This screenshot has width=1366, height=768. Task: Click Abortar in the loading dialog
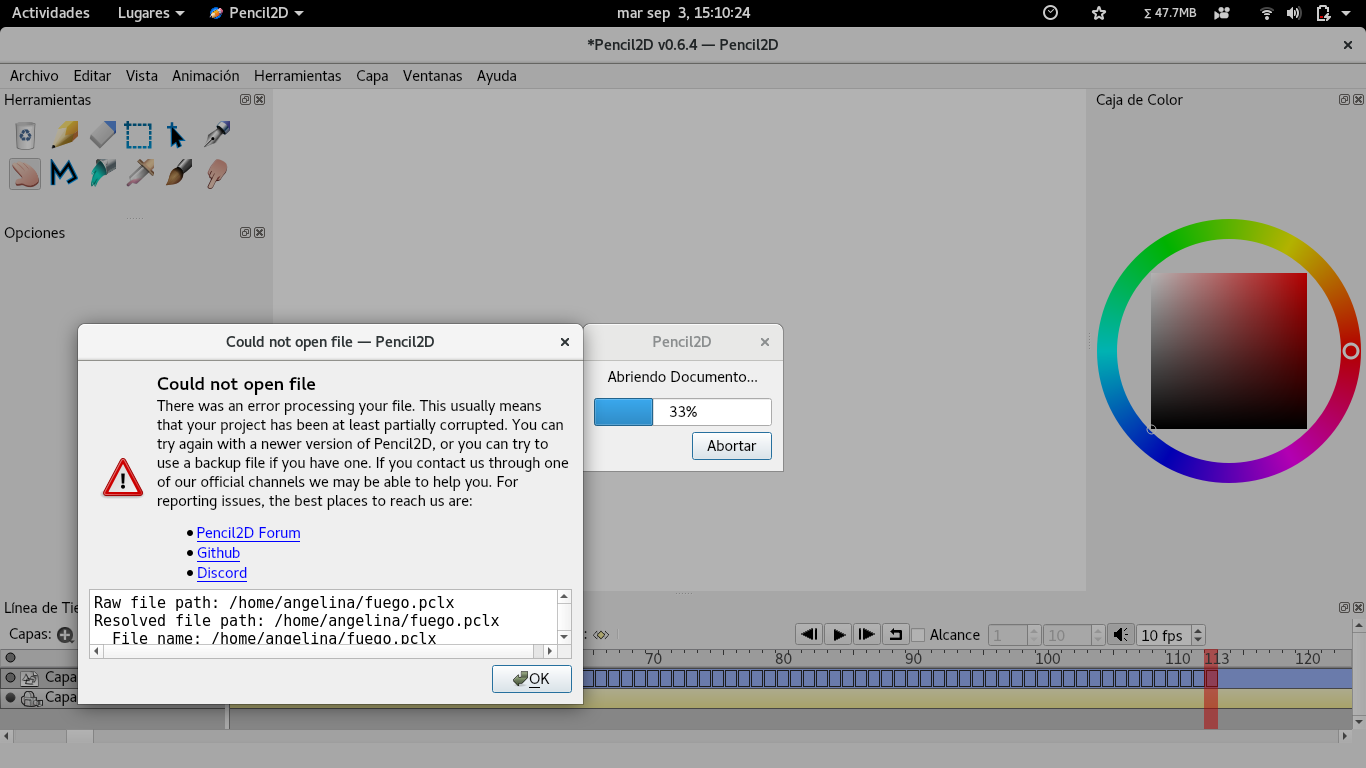point(732,446)
